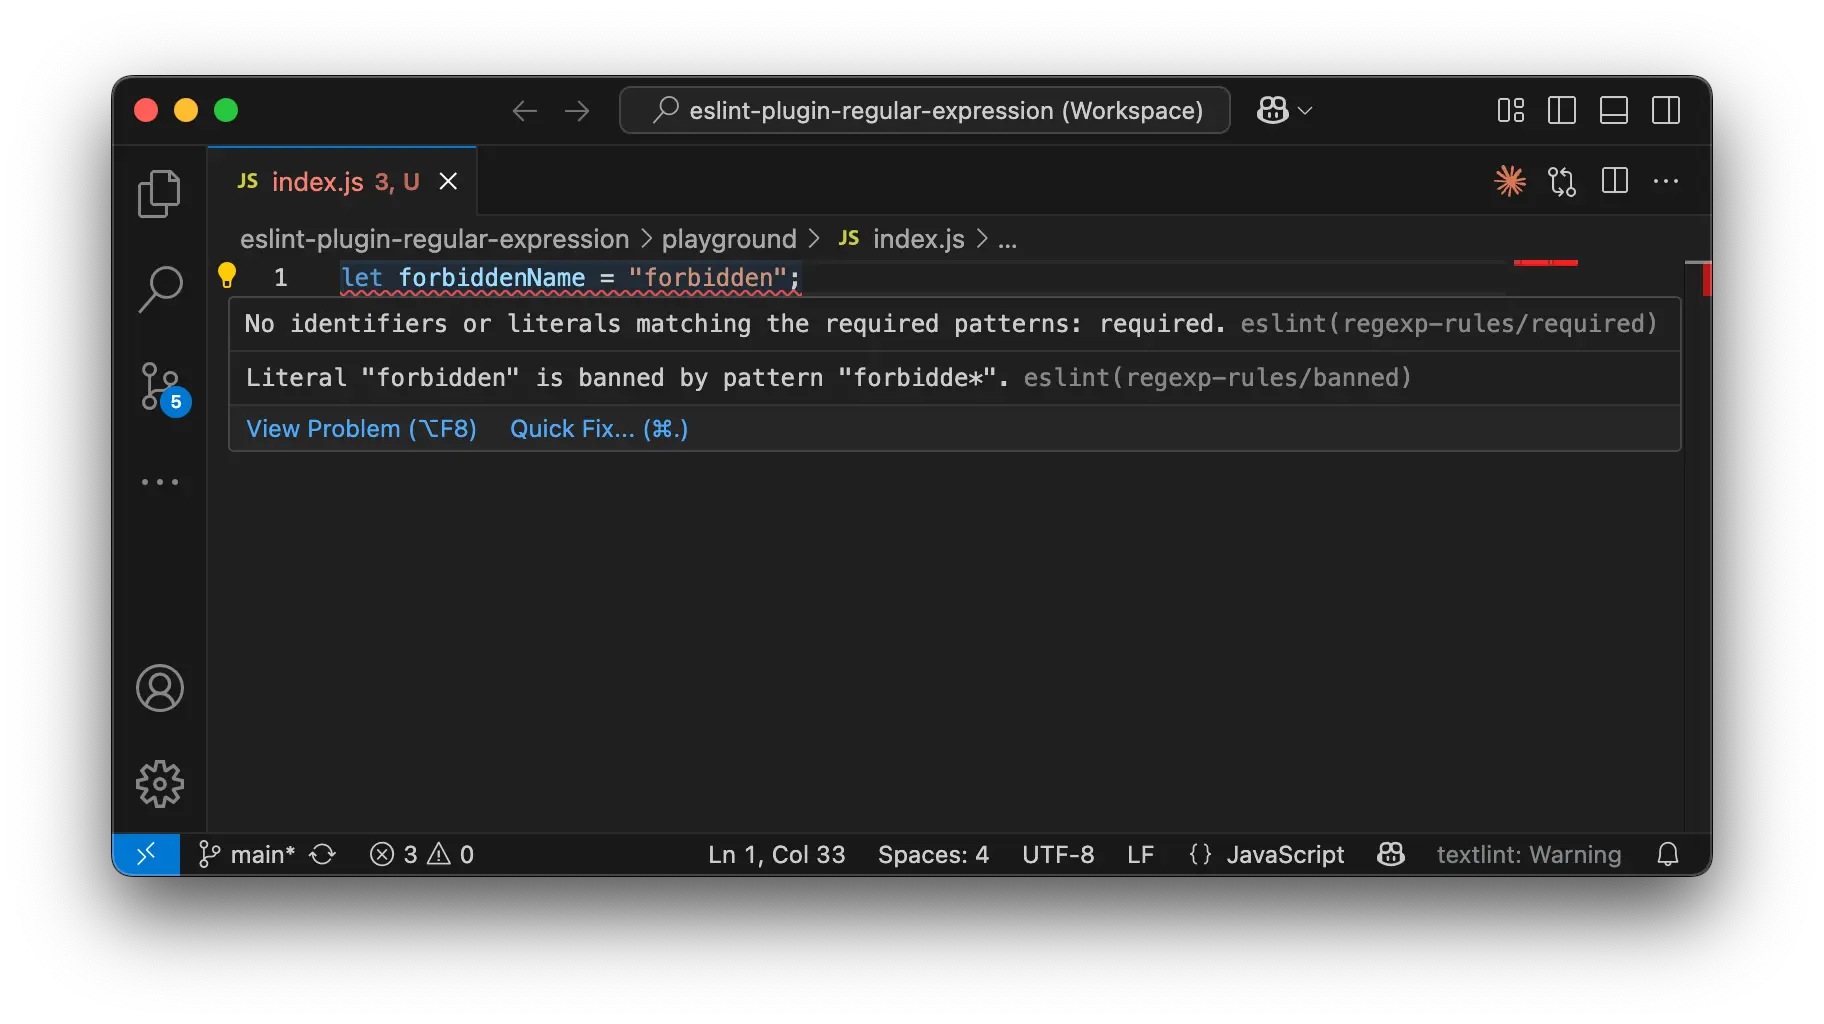Click the regexp-rules/required rule message

click(951, 324)
